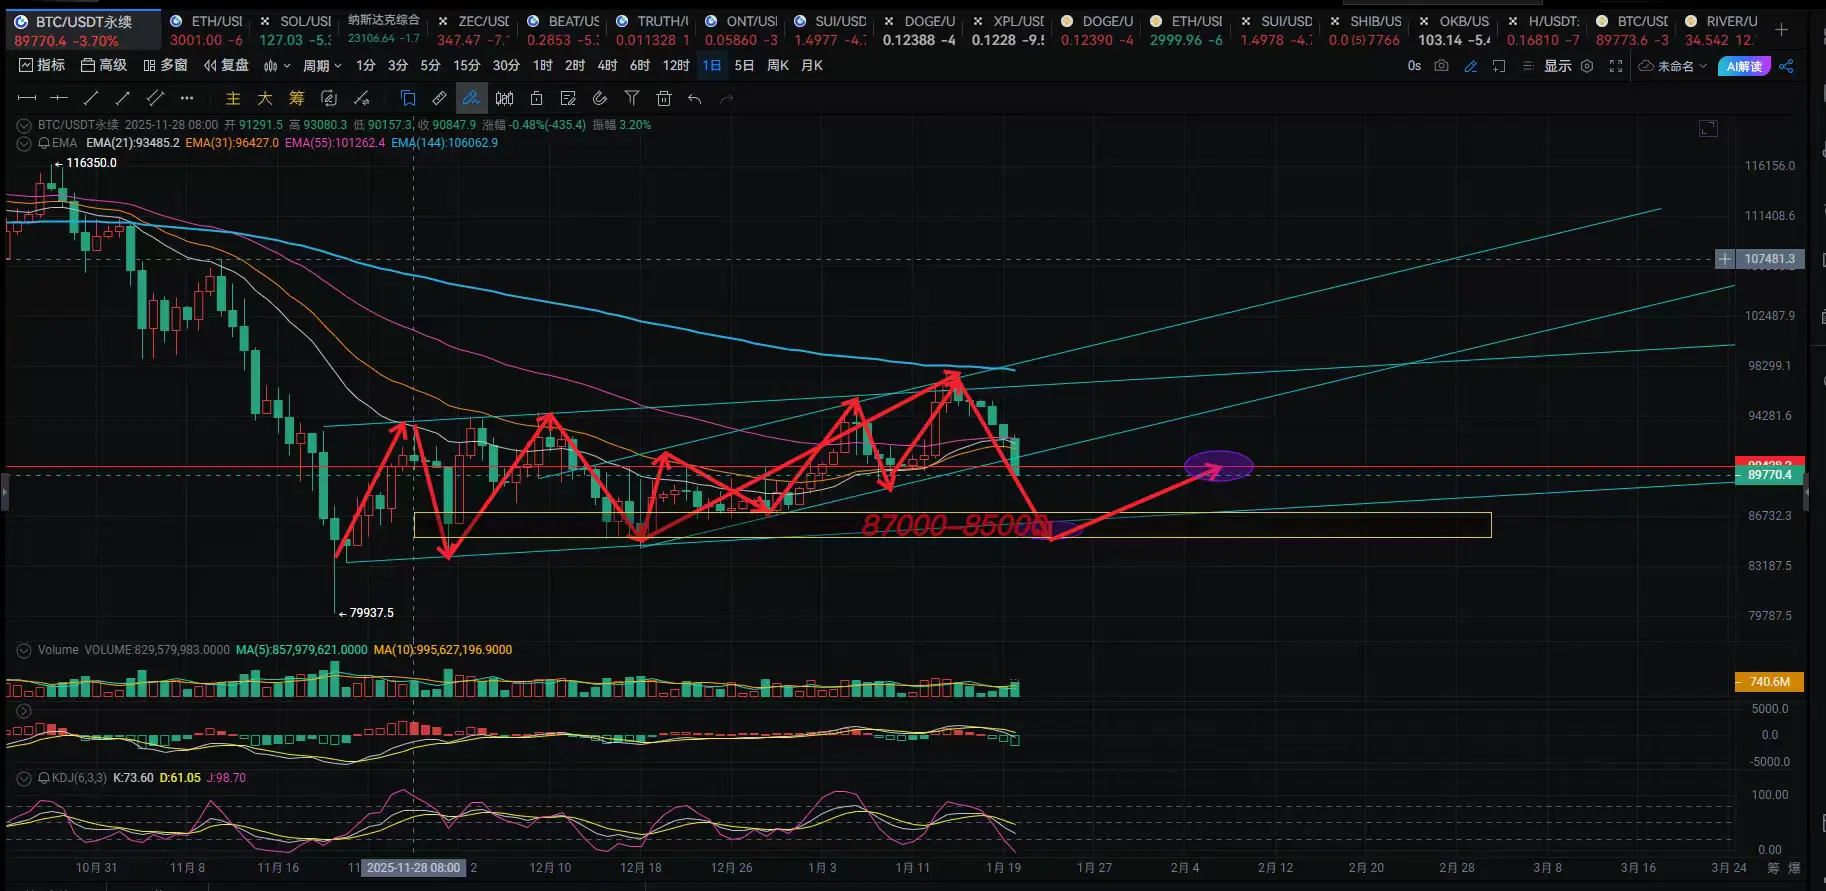
Task: Switch to the 周K weekly timeframe
Action: tap(778, 66)
